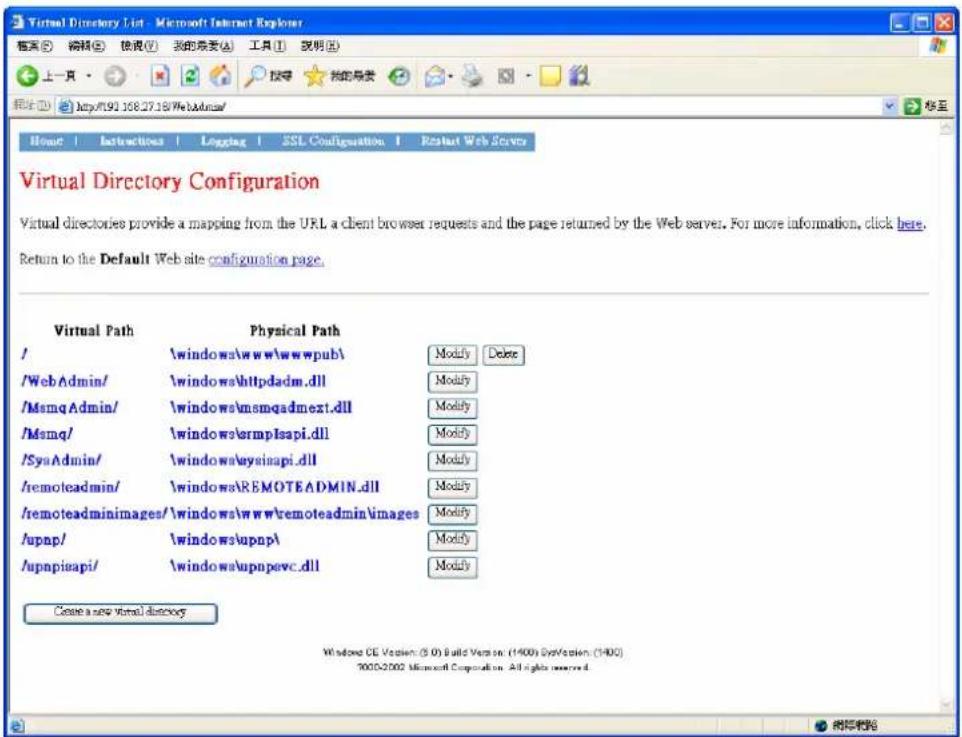
Task: Click Modify for /WebAdmin/ row
Action: point(452,381)
